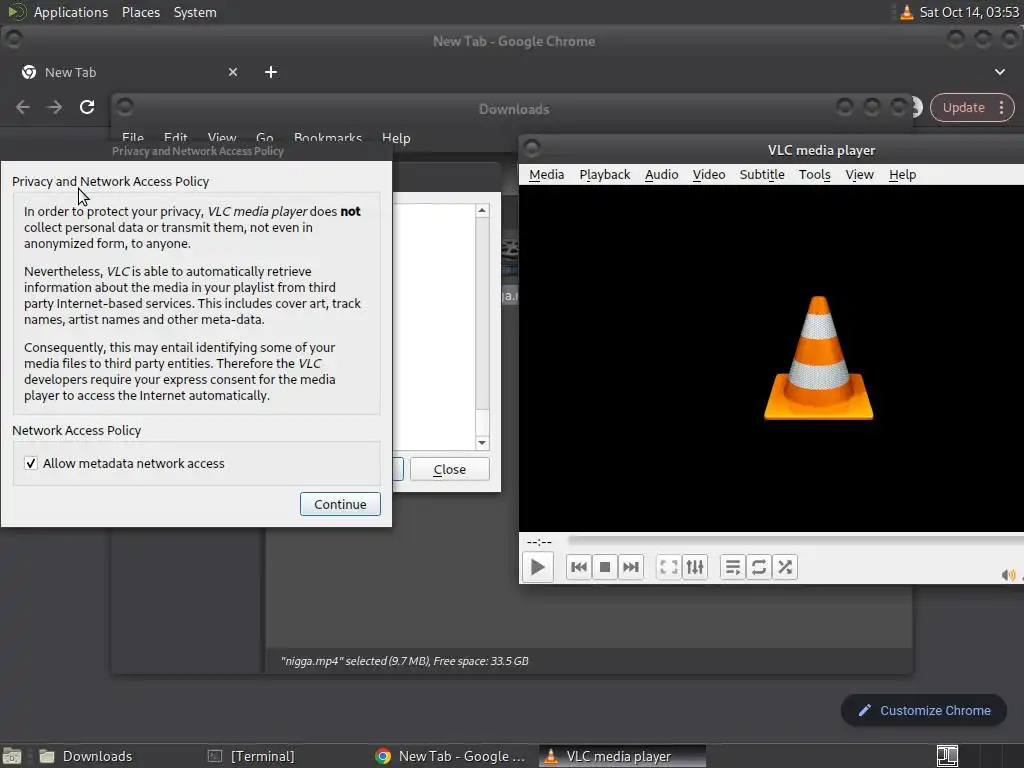Toggle VLC fullscreen mode icon

pyautogui.click(x=669, y=567)
